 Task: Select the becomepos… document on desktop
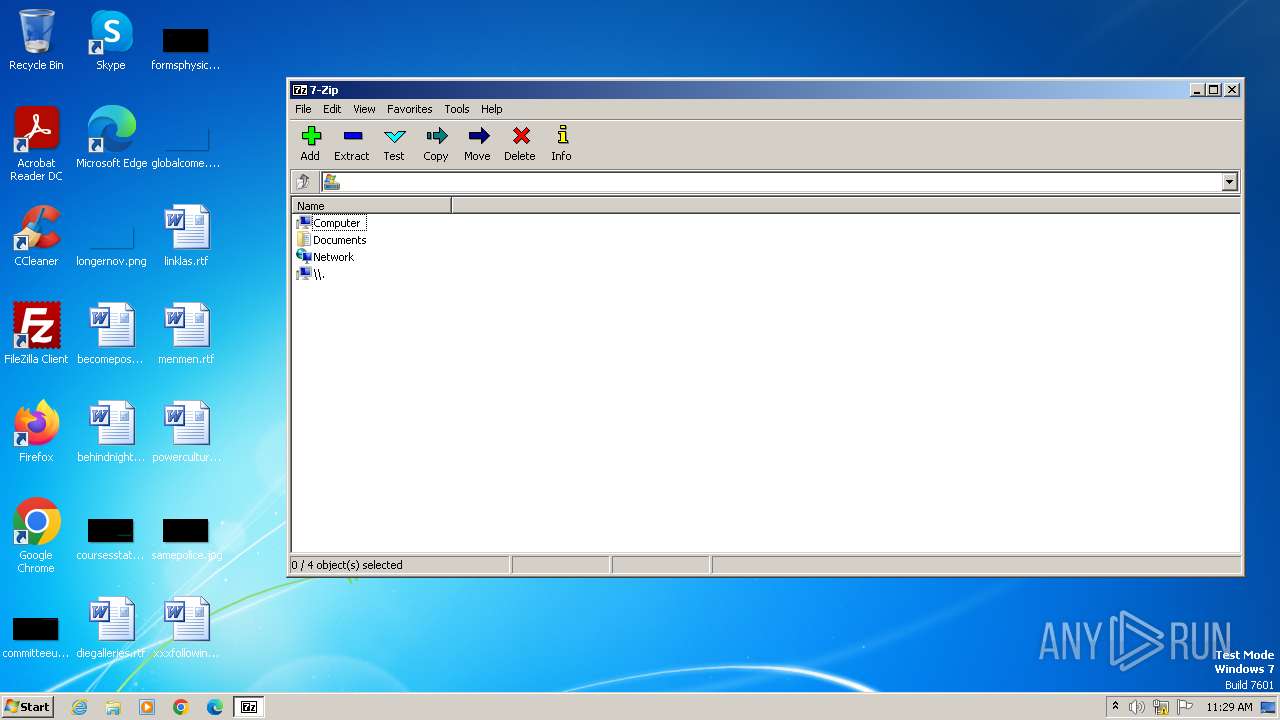pos(111,334)
